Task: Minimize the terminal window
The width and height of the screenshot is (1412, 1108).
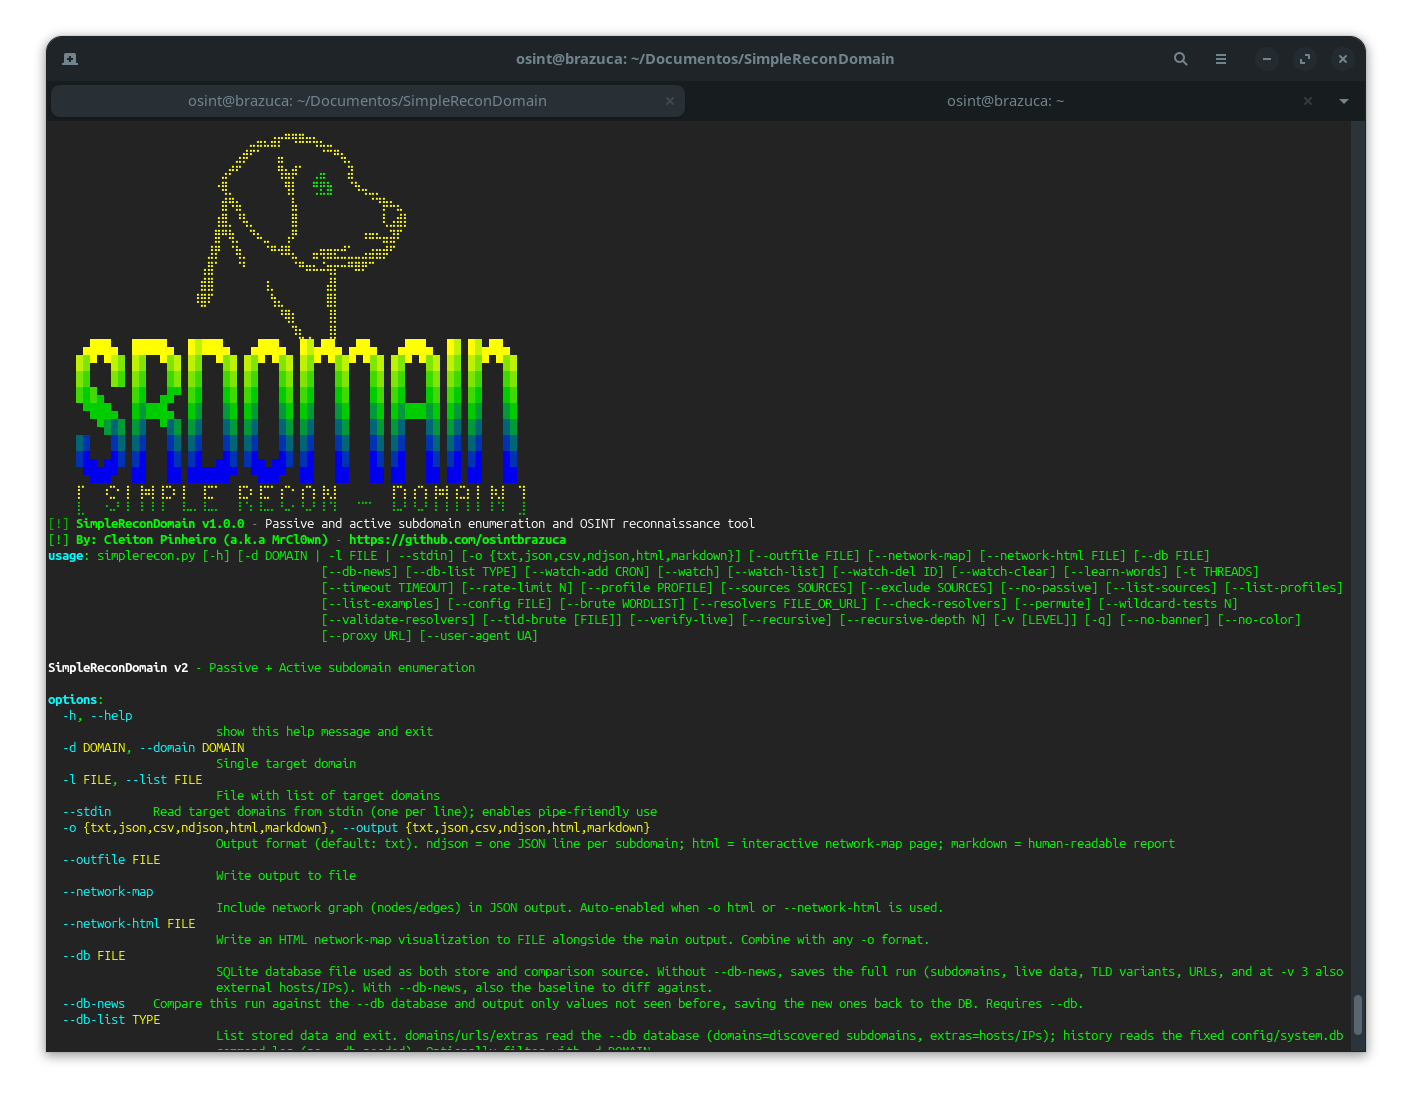Action: 1266,59
